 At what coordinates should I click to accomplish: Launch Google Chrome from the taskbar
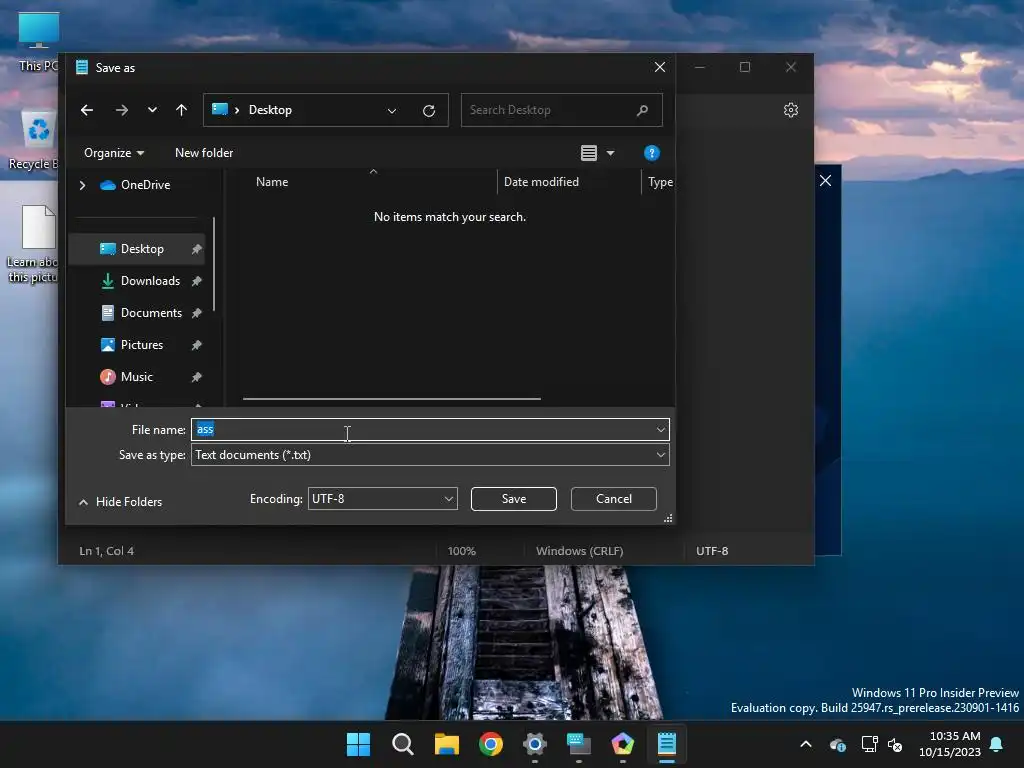tap(490, 744)
